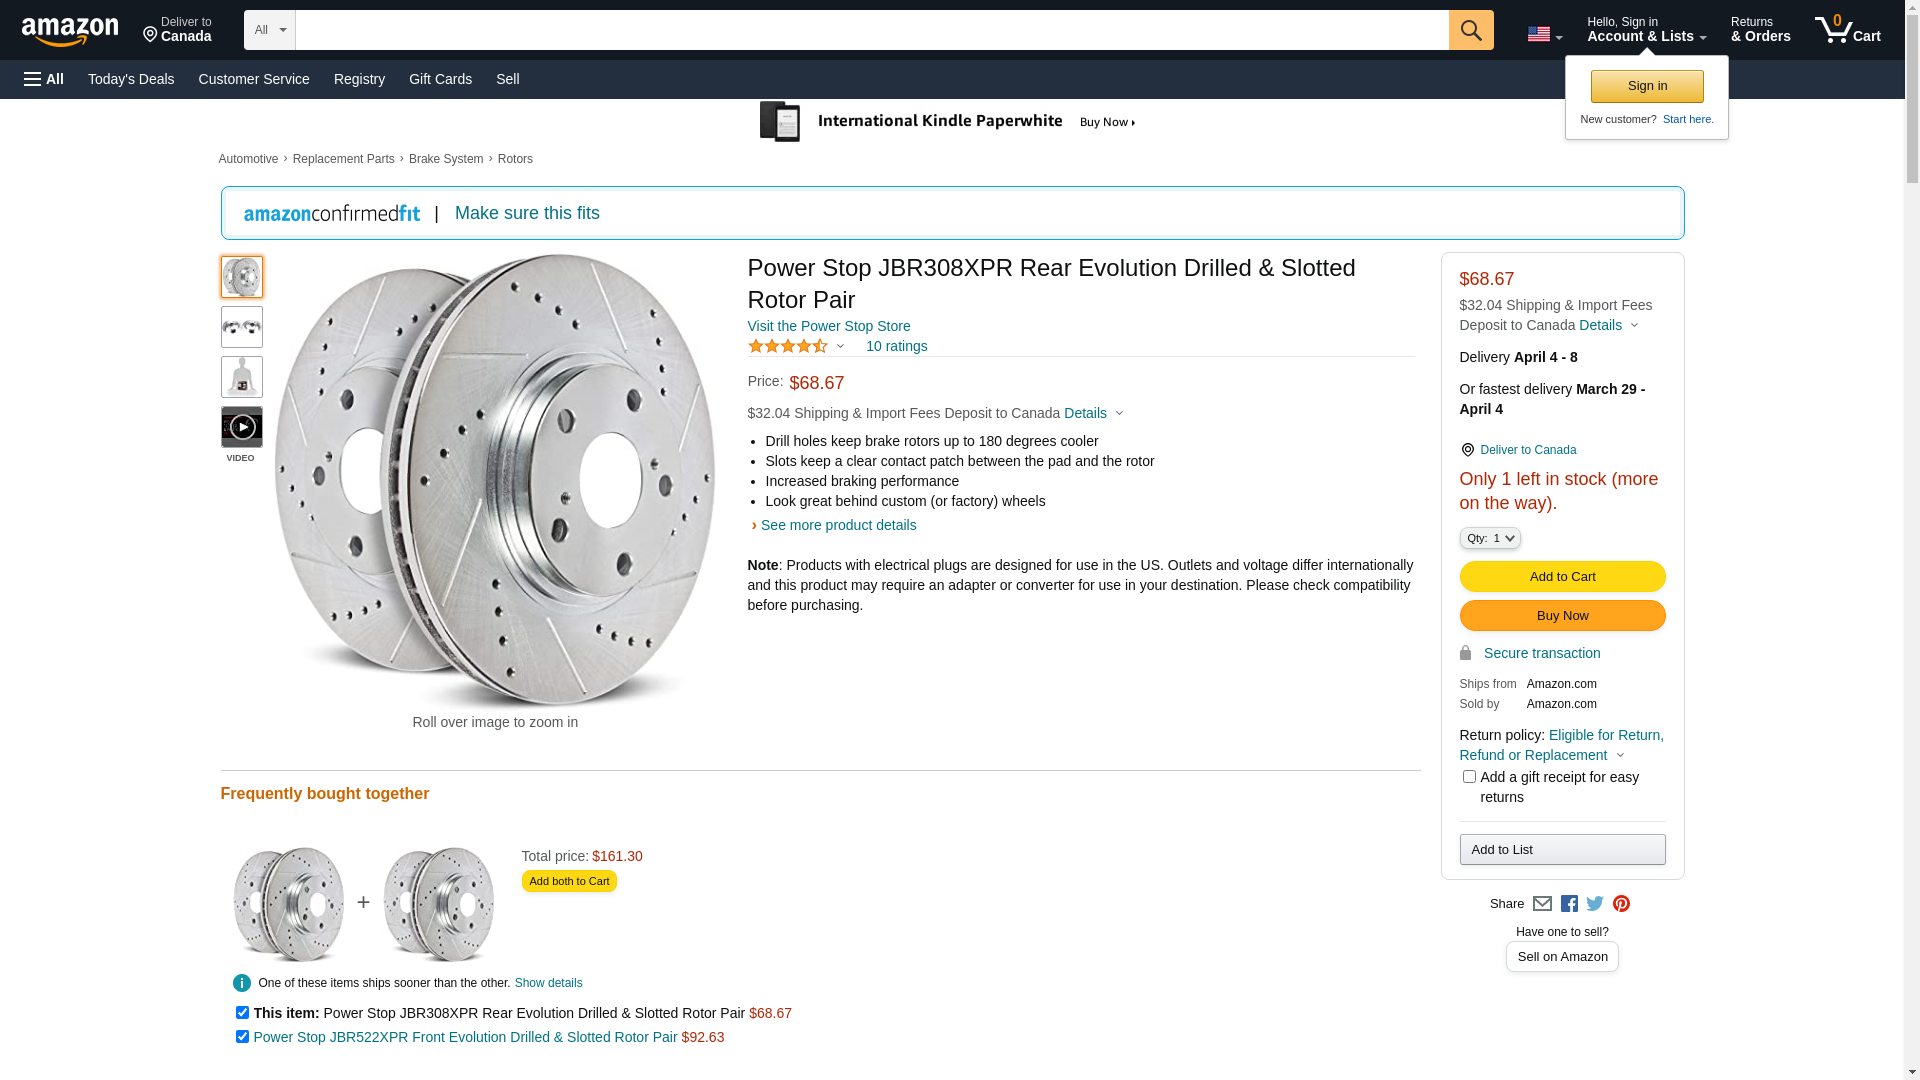
Task: Select the second rotor product thumbnail
Action: [241, 327]
